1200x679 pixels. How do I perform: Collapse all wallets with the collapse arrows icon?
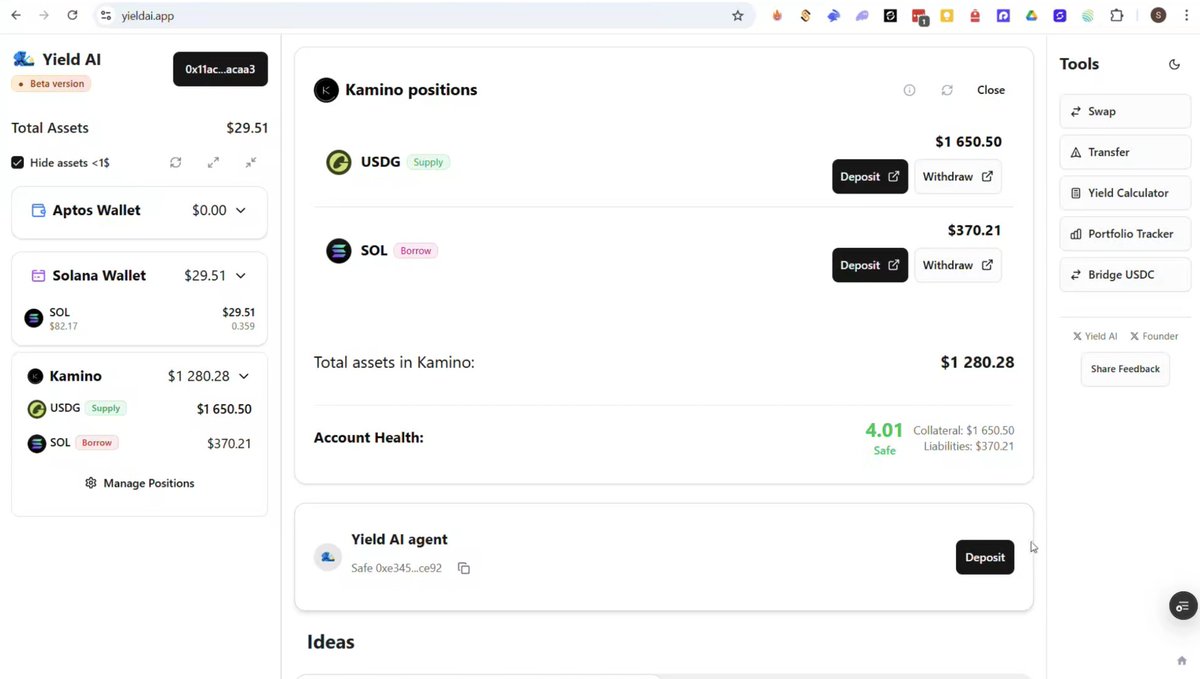point(251,162)
